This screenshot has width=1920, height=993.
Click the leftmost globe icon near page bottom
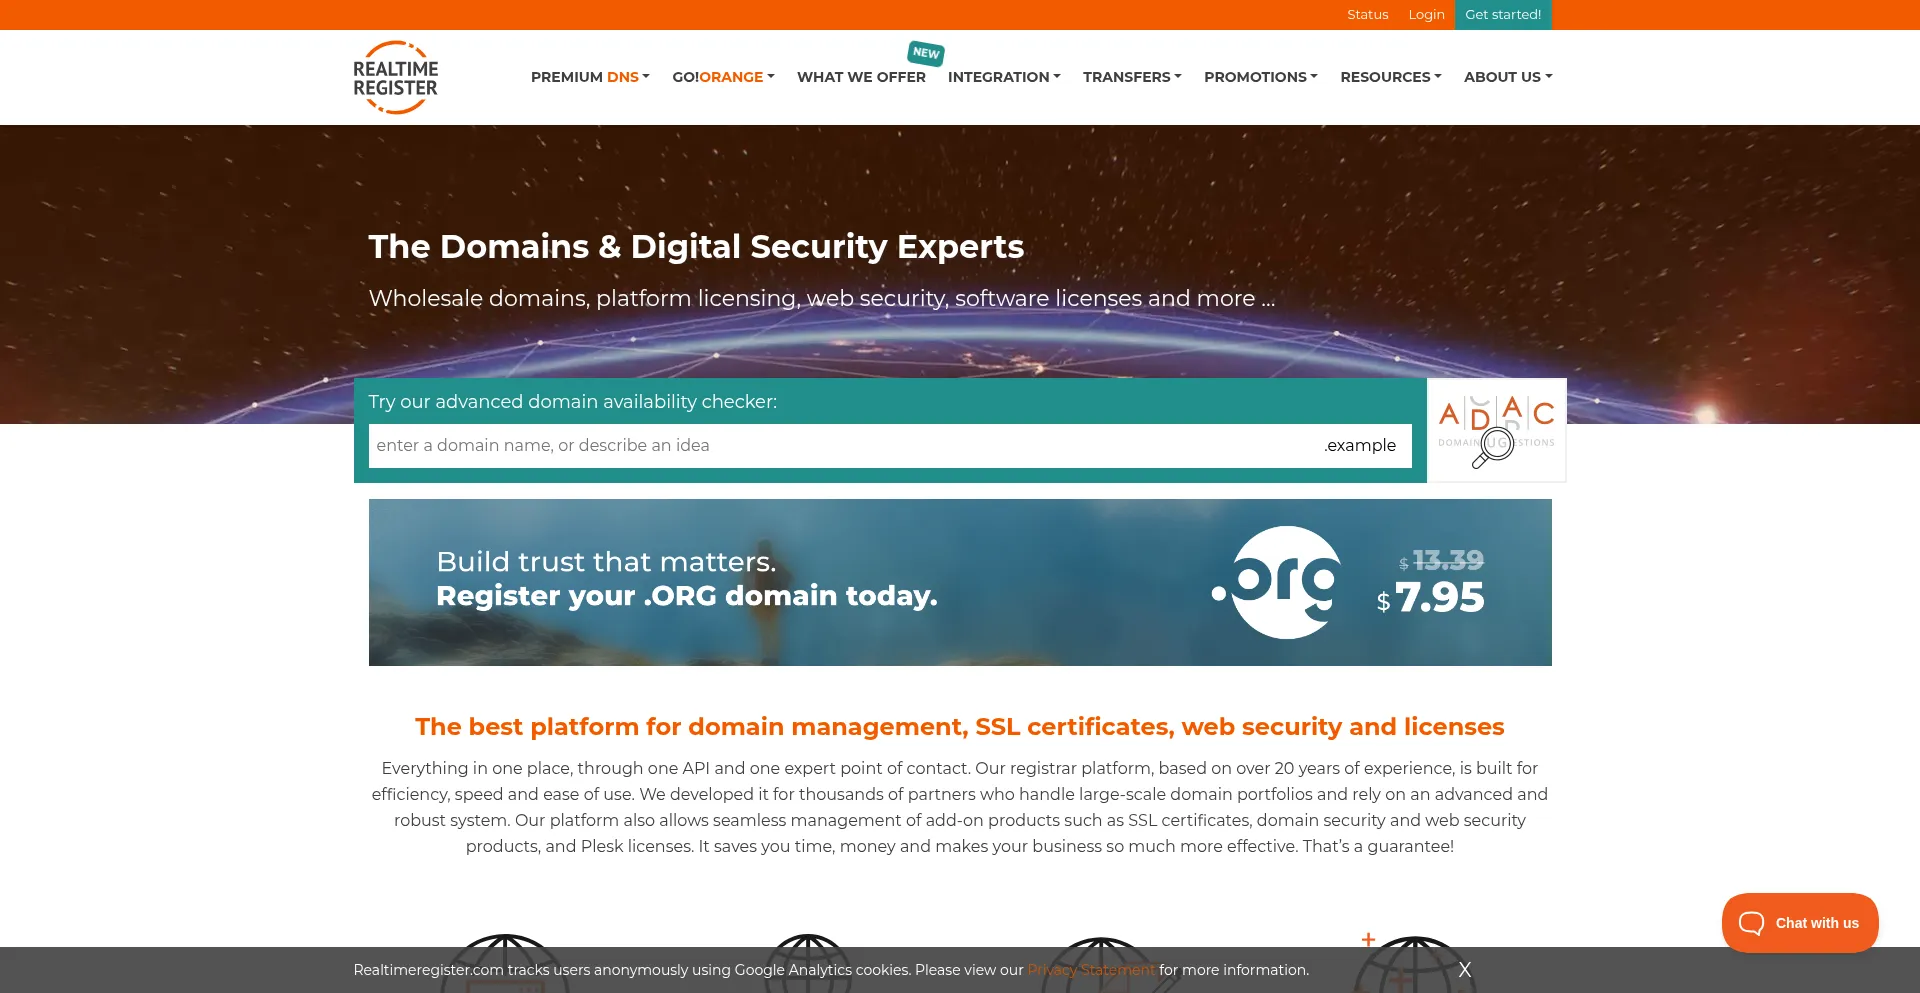pyautogui.click(x=505, y=963)
